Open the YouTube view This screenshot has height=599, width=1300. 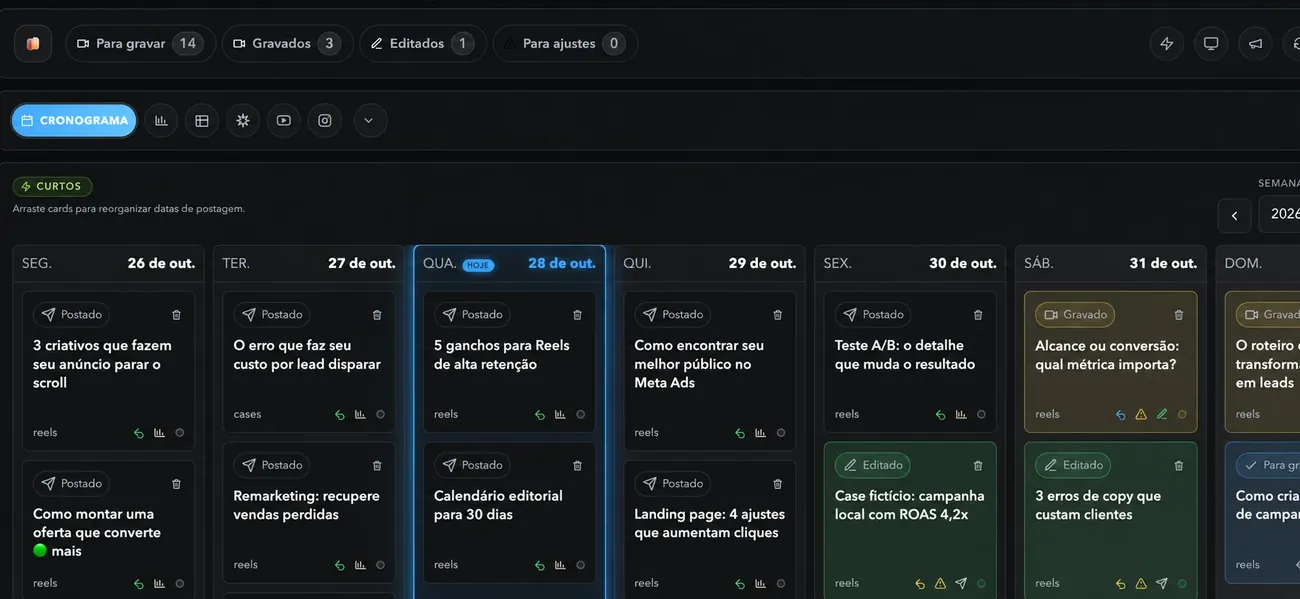click(284, 120)
